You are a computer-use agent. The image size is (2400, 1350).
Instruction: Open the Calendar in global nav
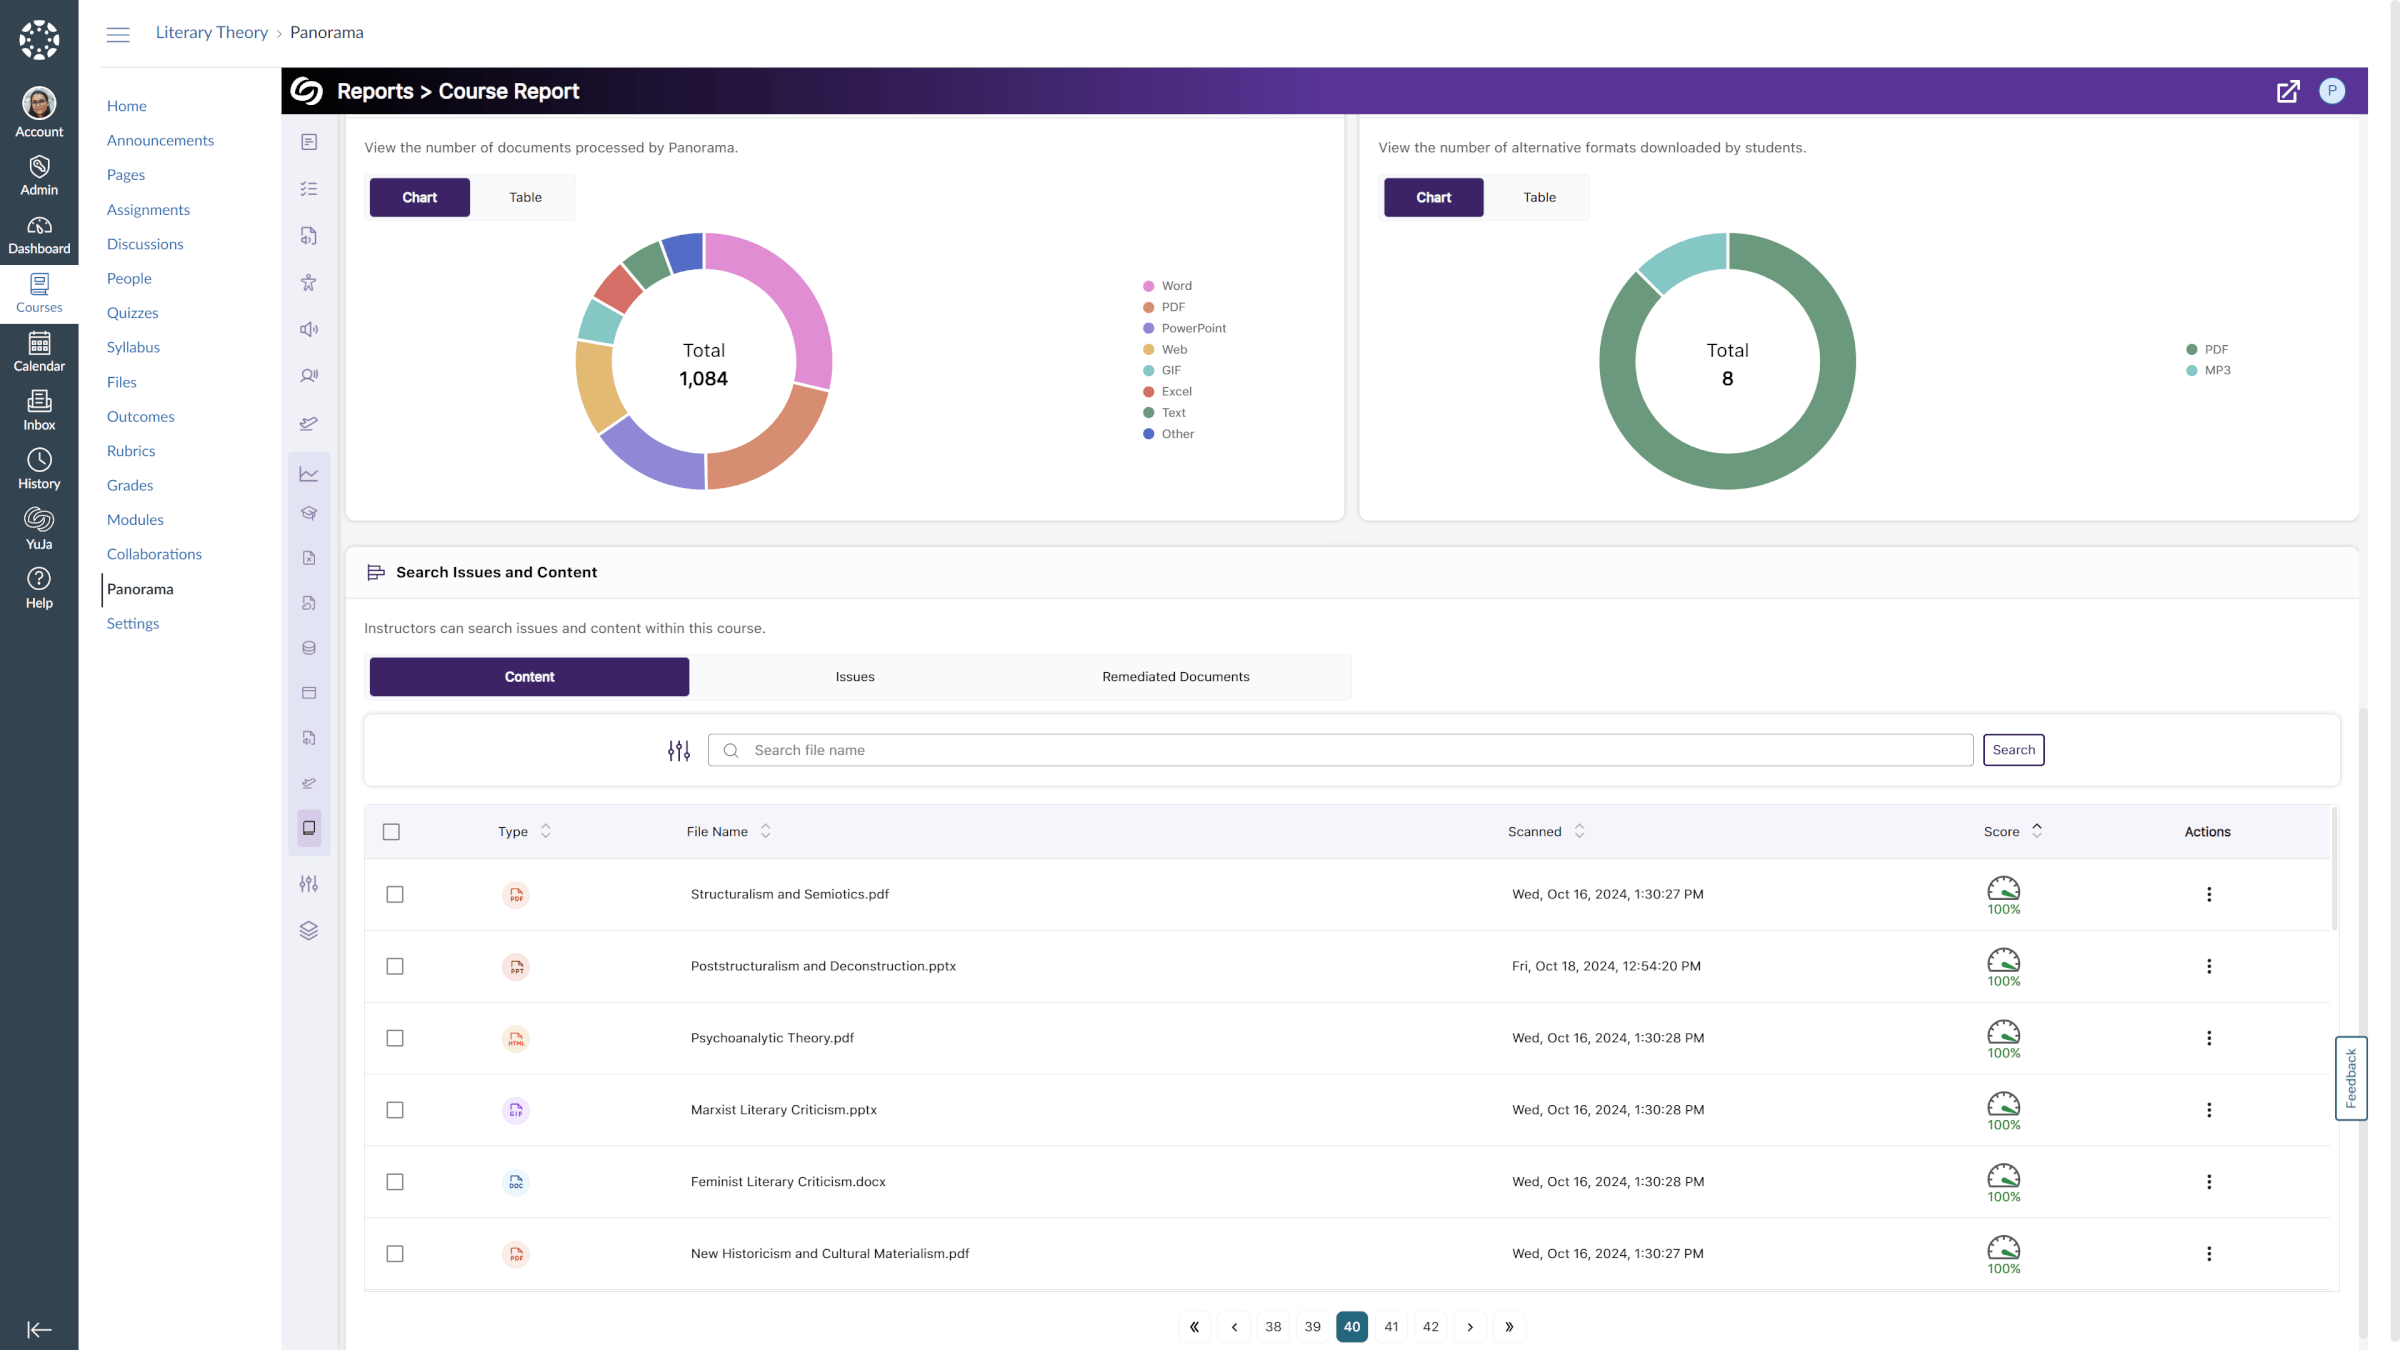pos(39,352)
